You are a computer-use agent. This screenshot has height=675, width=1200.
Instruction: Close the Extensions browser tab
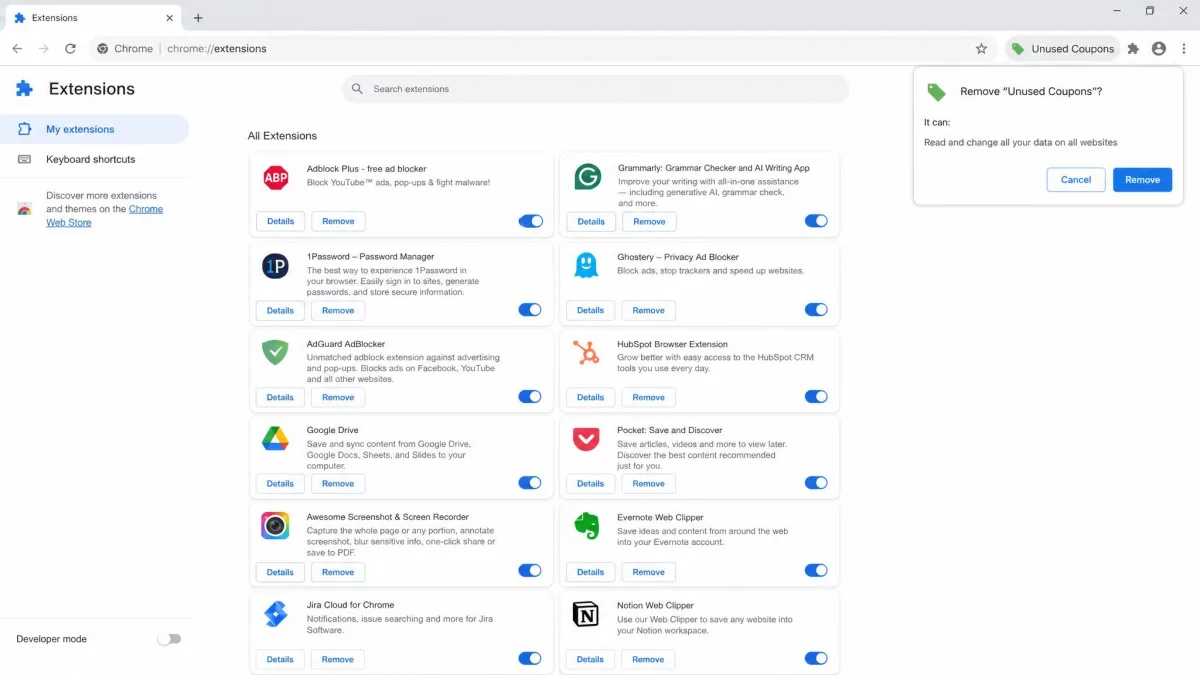click(169, 18)
